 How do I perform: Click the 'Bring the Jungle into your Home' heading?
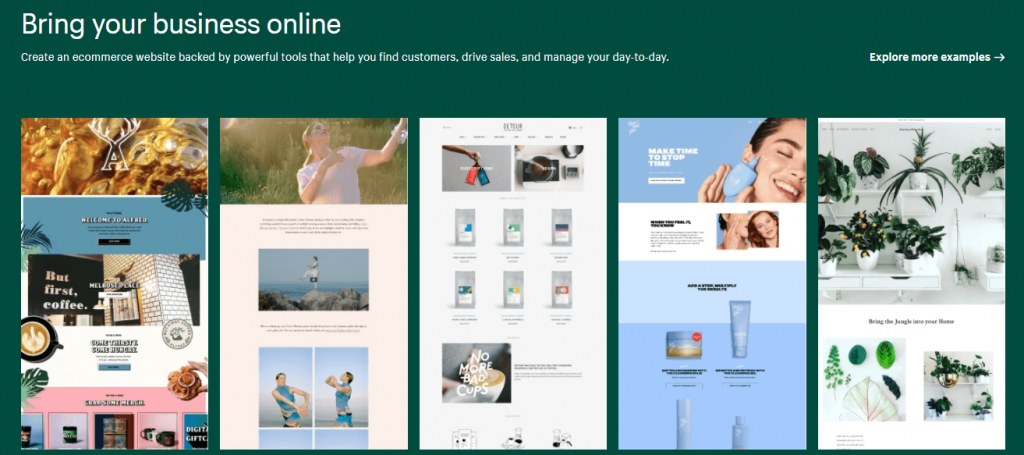pyautogui.click(x=911, y=320)
